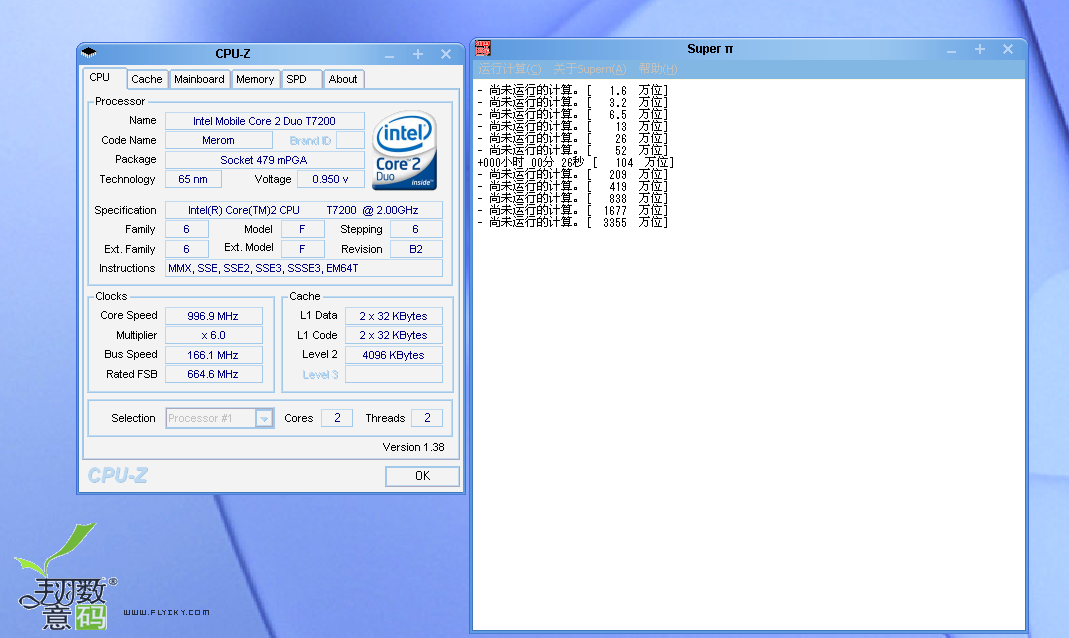Screen dimensions: 1069x638
Task: Click the Super π row for 3.2 万位
Action: [x=573, y=102]
